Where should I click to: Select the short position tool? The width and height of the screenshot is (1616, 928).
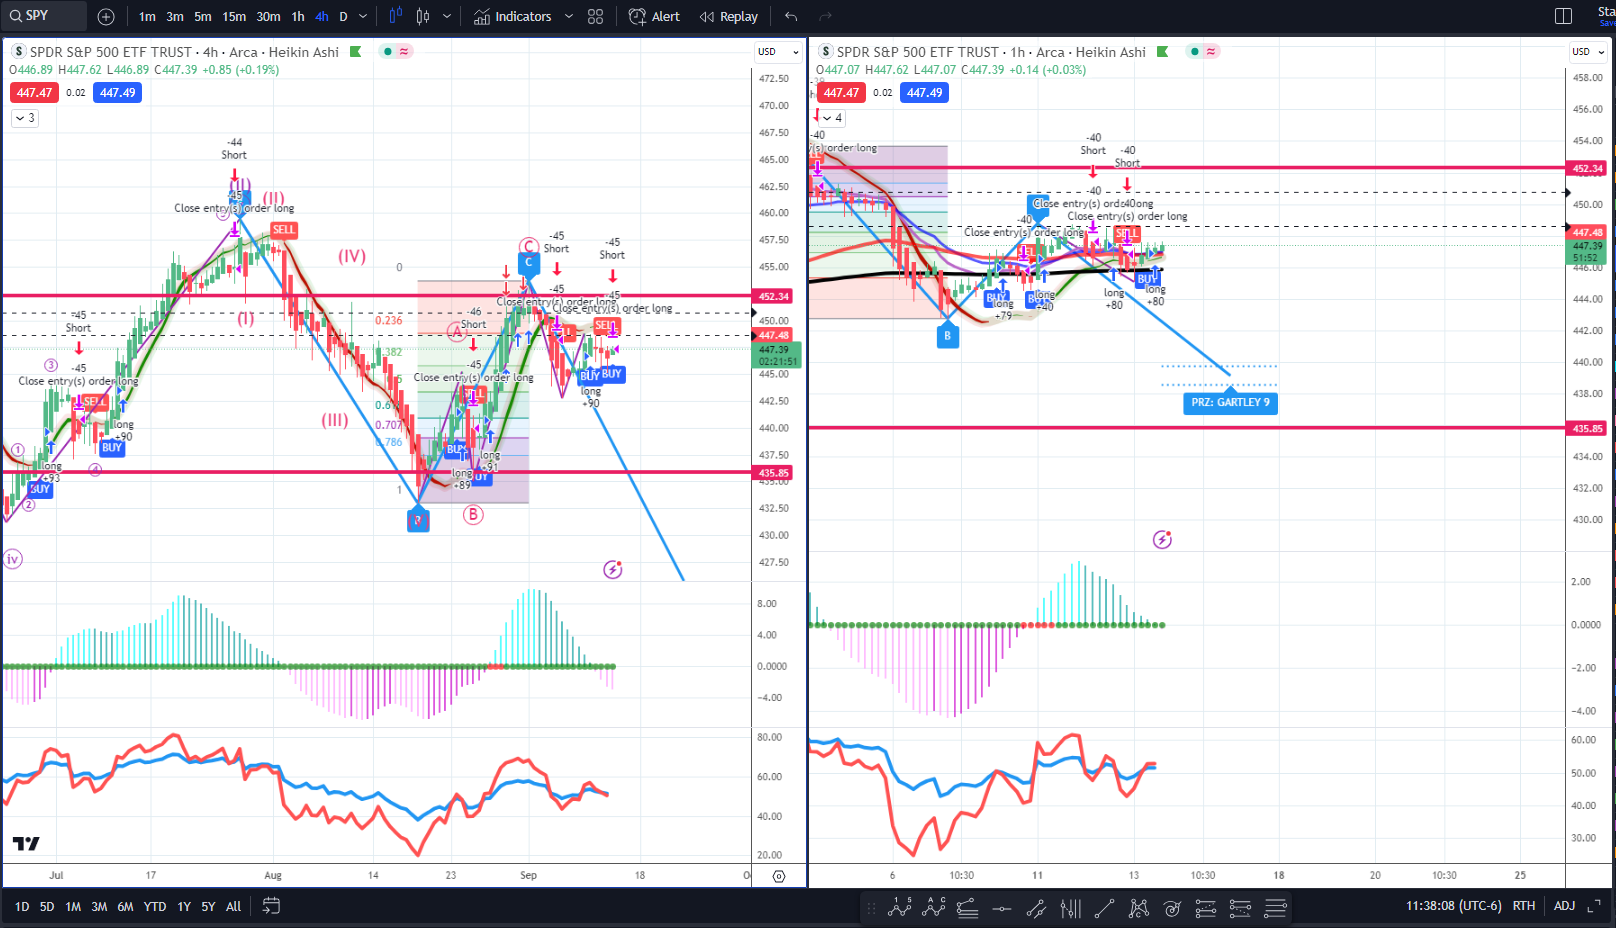[x=1240, y=908]
